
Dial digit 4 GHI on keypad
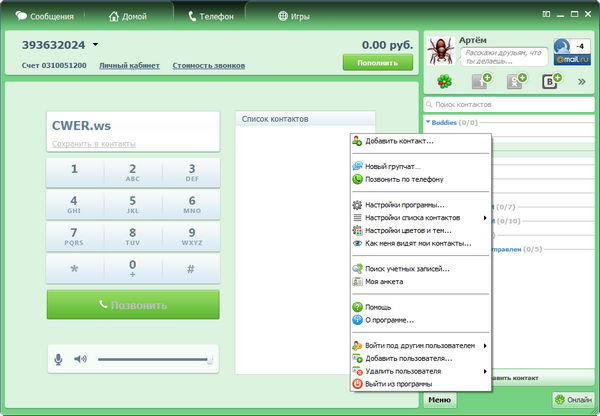75,205
